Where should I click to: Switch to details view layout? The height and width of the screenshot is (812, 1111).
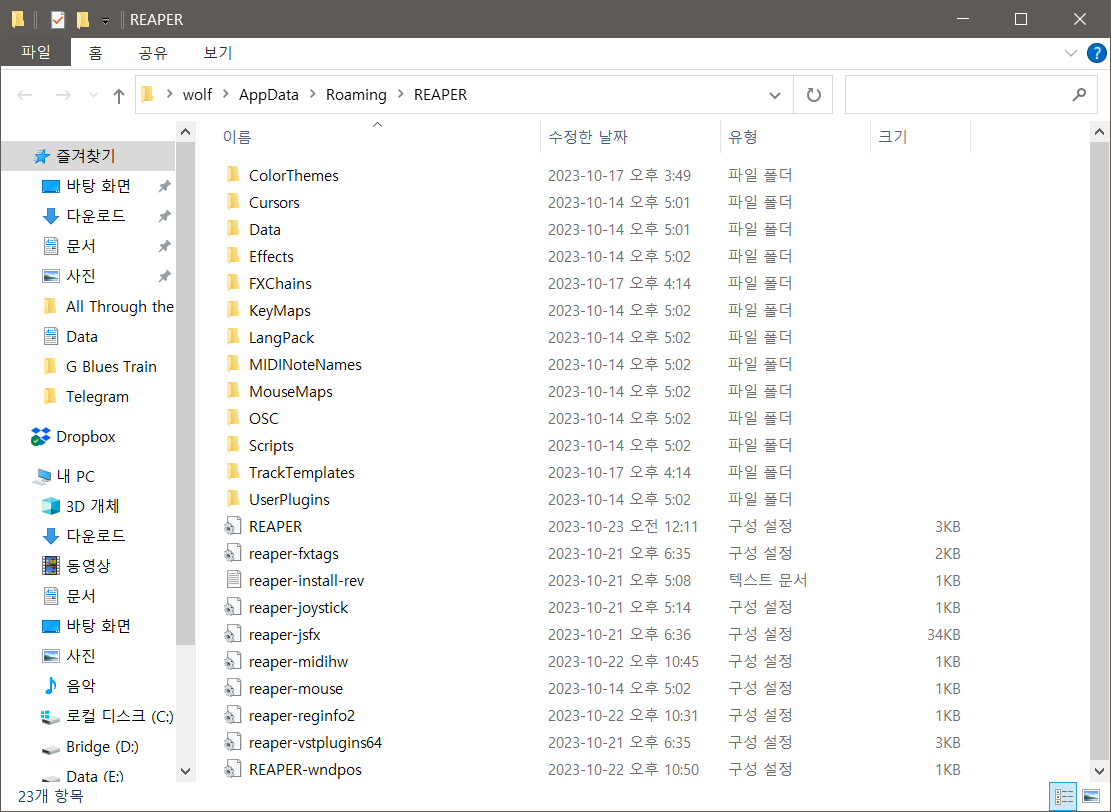pyautogui.click(x=1064, y=796)
